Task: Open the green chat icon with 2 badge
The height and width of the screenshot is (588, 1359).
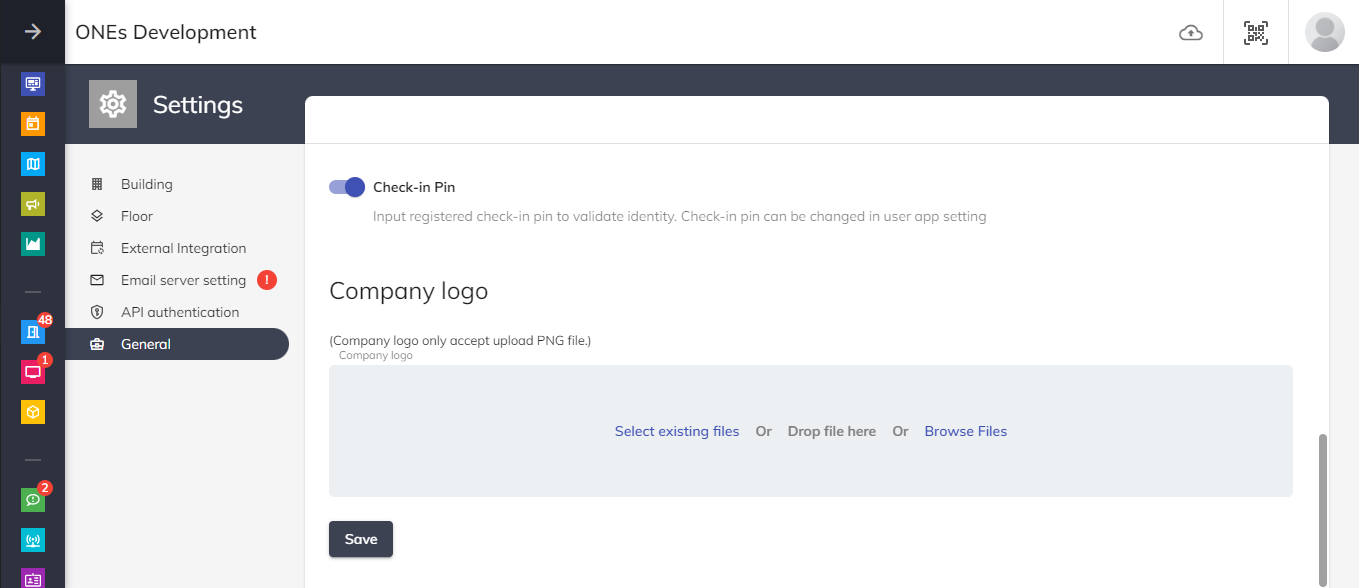Action: click(x=33, y=500)
